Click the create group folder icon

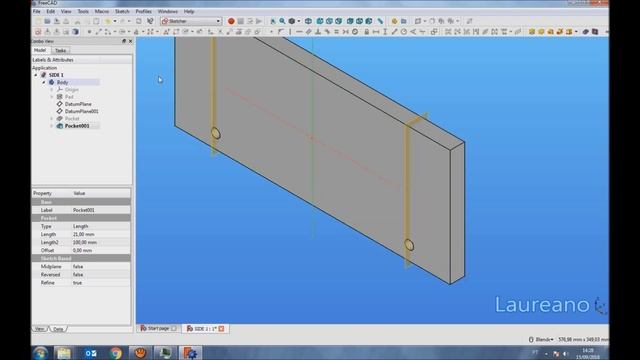tap(404, 21)
